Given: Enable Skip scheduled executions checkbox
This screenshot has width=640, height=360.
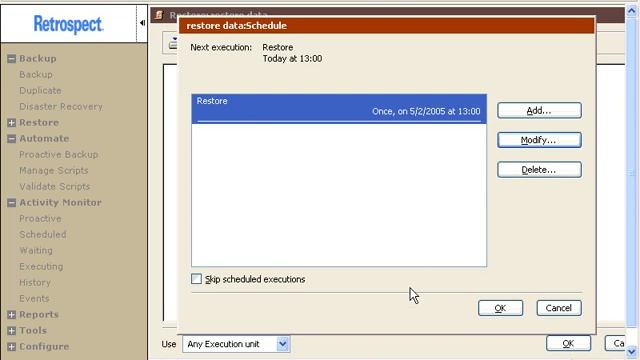Looking at the screenshot, I should 196,279.
